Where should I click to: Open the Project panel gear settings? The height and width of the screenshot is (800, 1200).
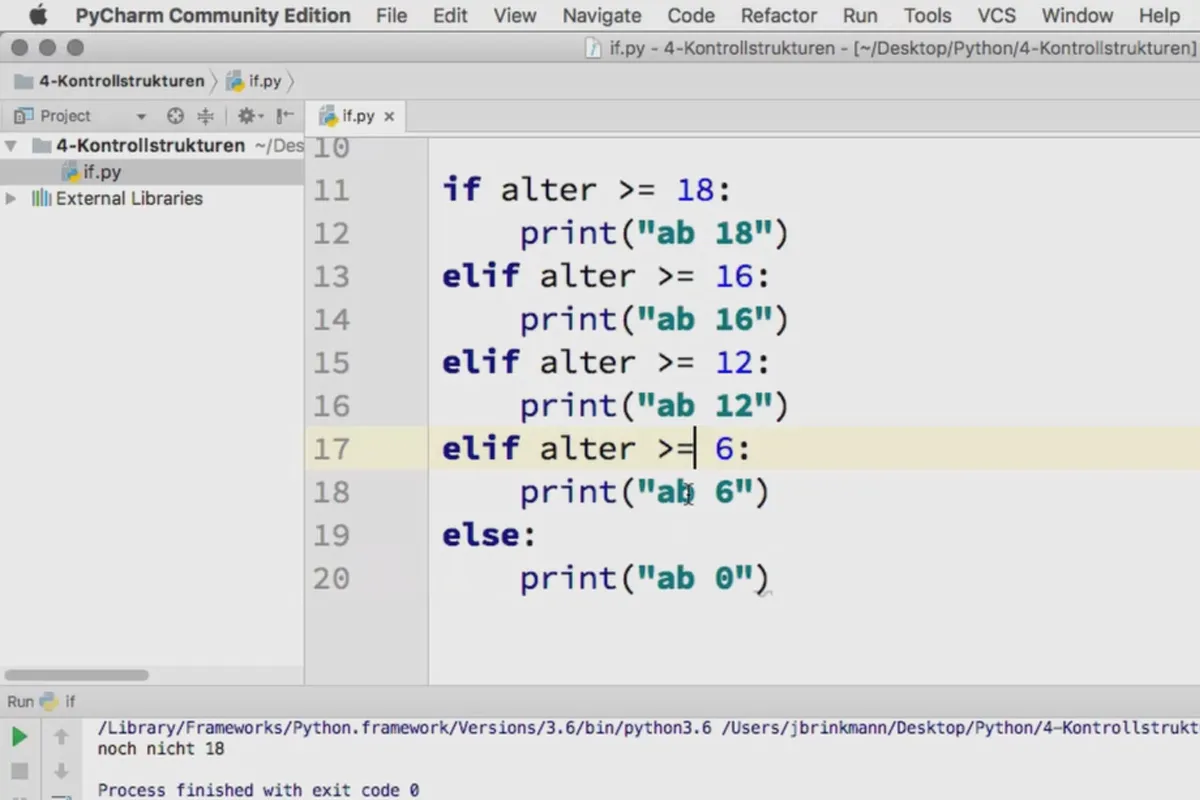(x=246, y=116)
